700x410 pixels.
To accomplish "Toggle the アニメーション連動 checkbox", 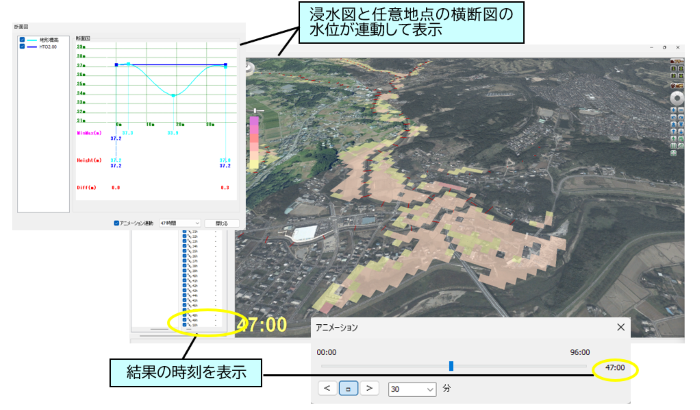I will 117,223.
